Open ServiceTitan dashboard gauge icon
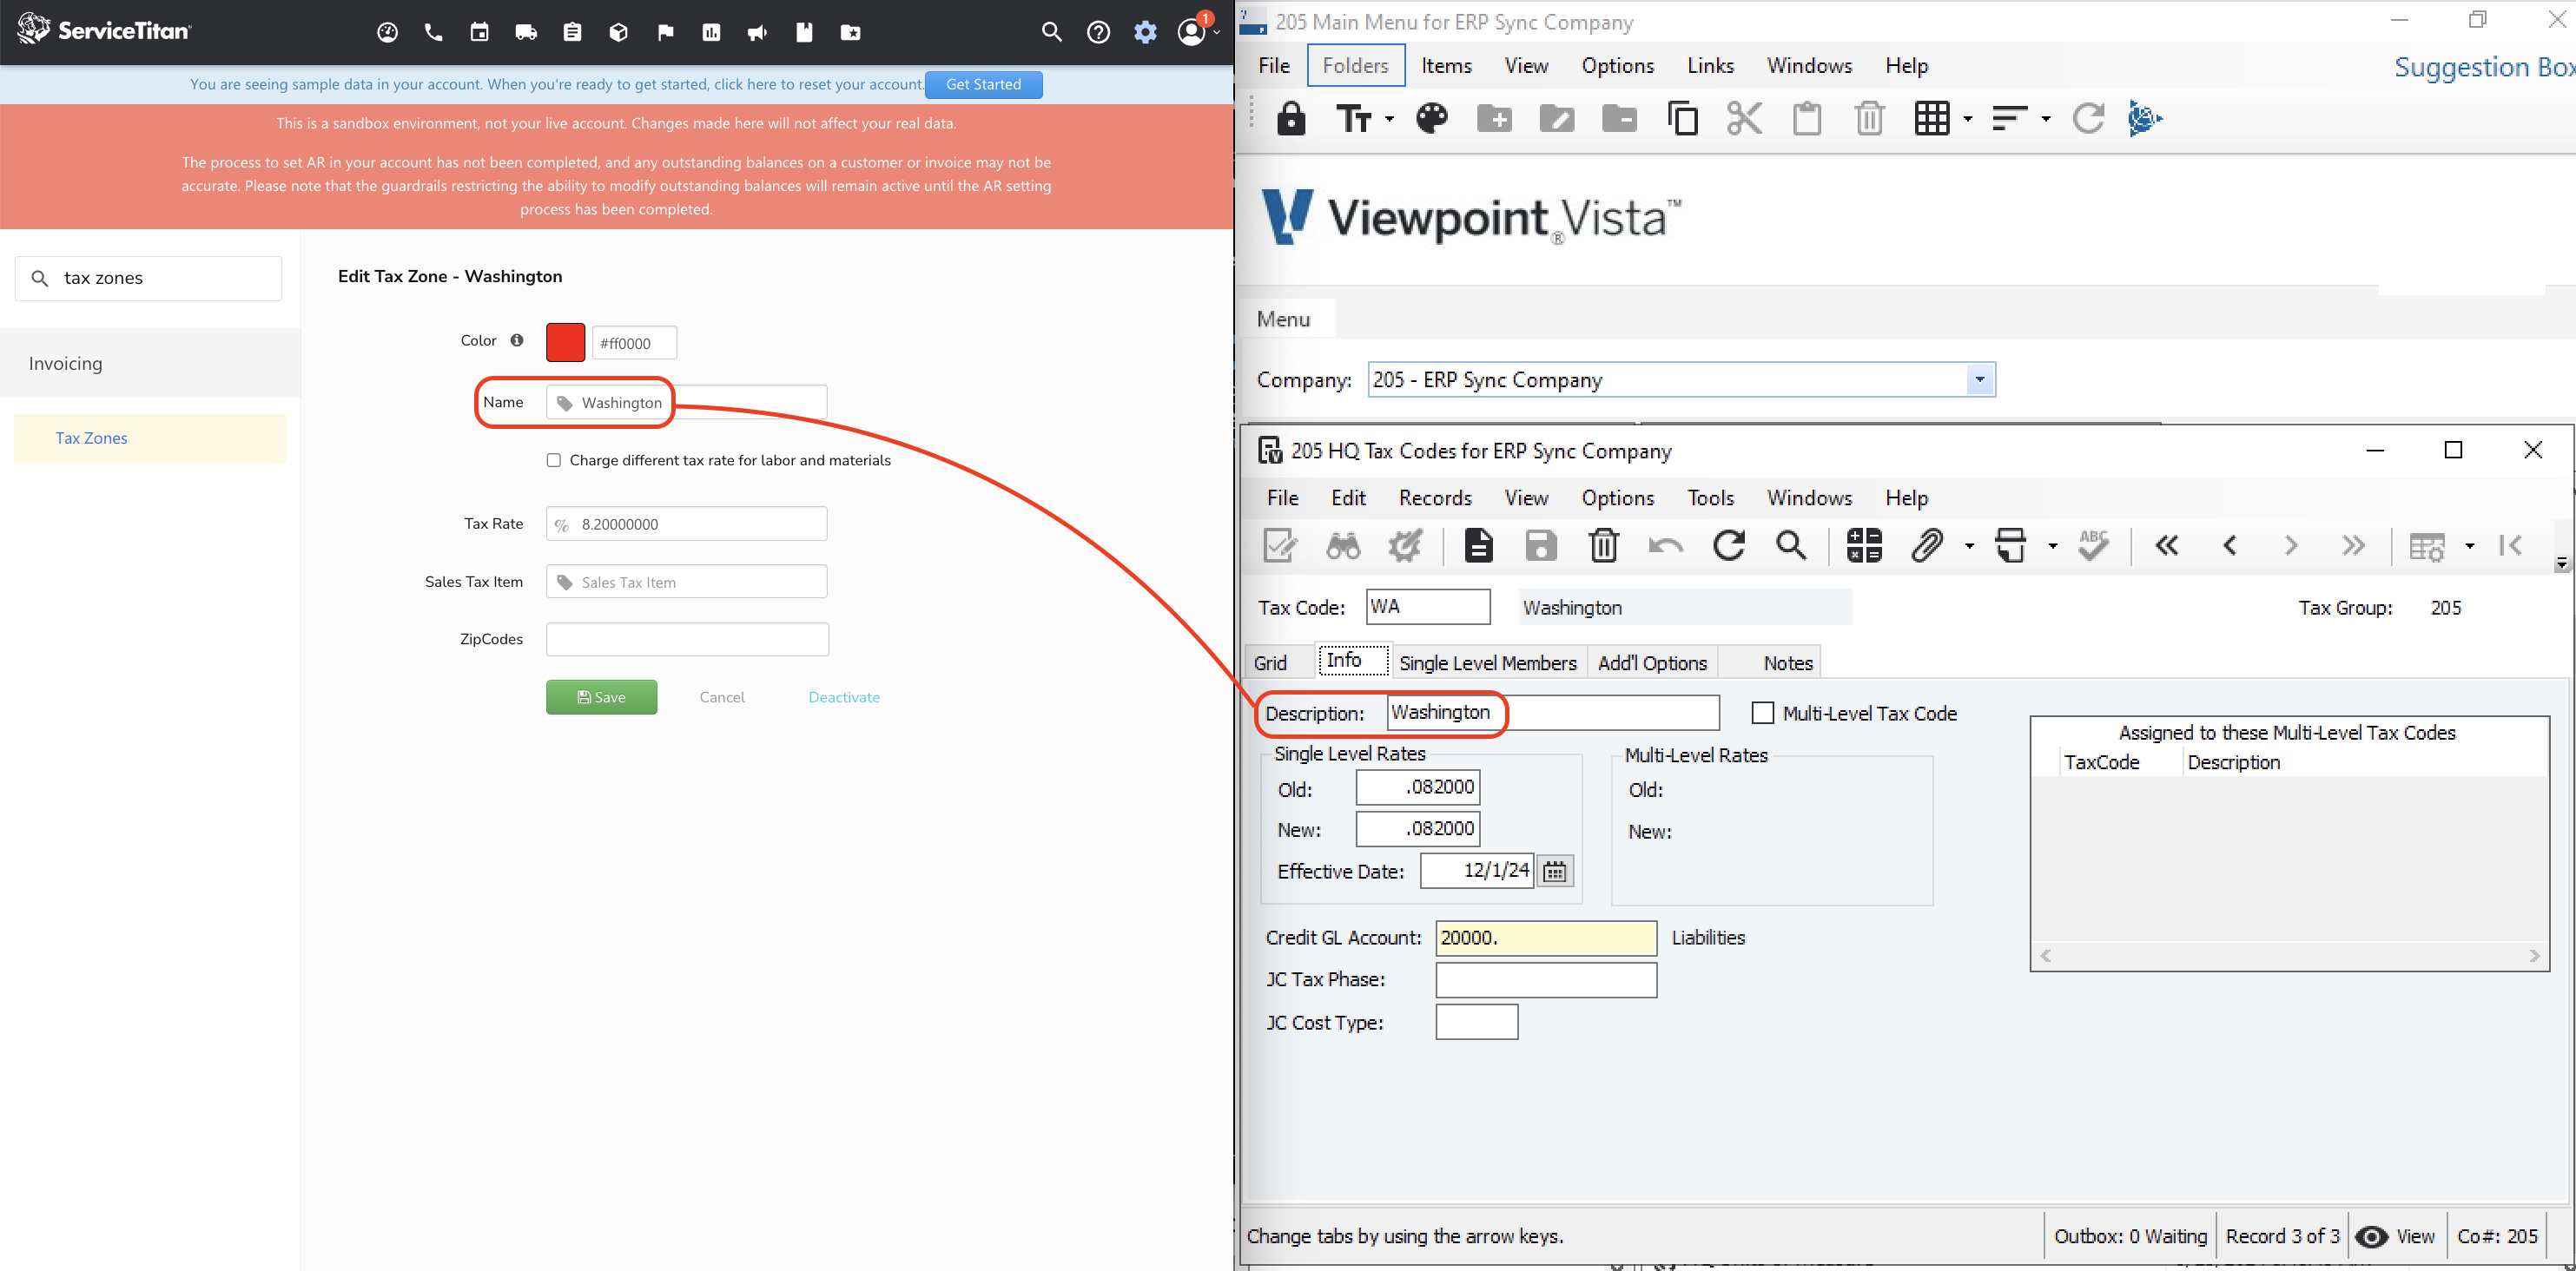The height and width of the screenshot is (1271, 2576). (387, 33)
